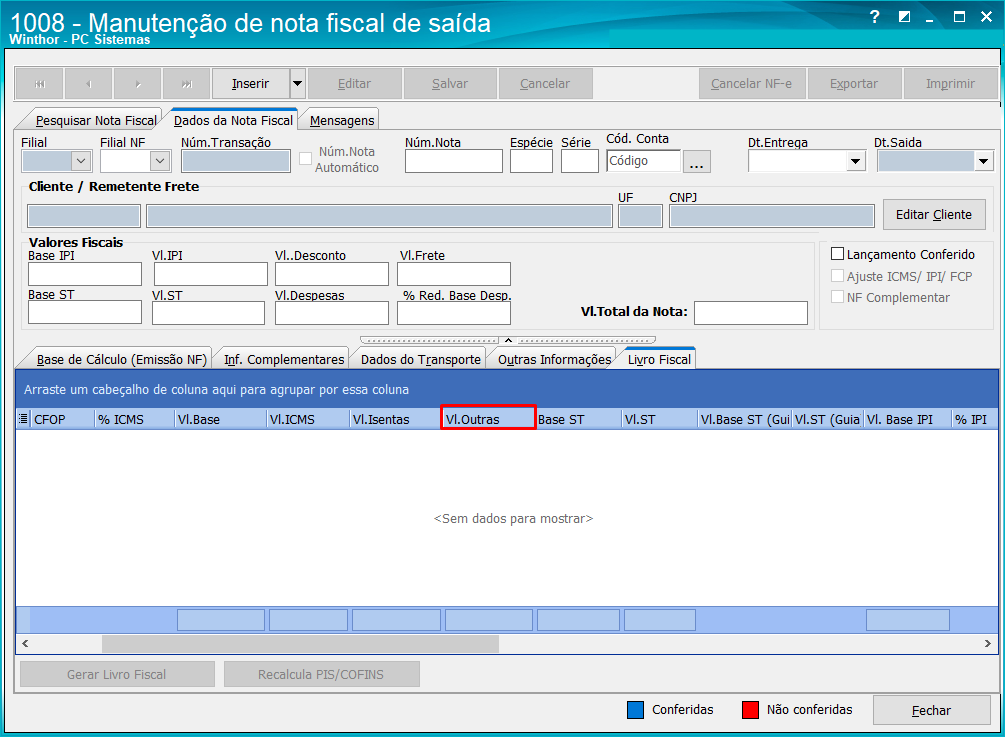
Task: Open the Filial dropdown
Action: (81, 161)
